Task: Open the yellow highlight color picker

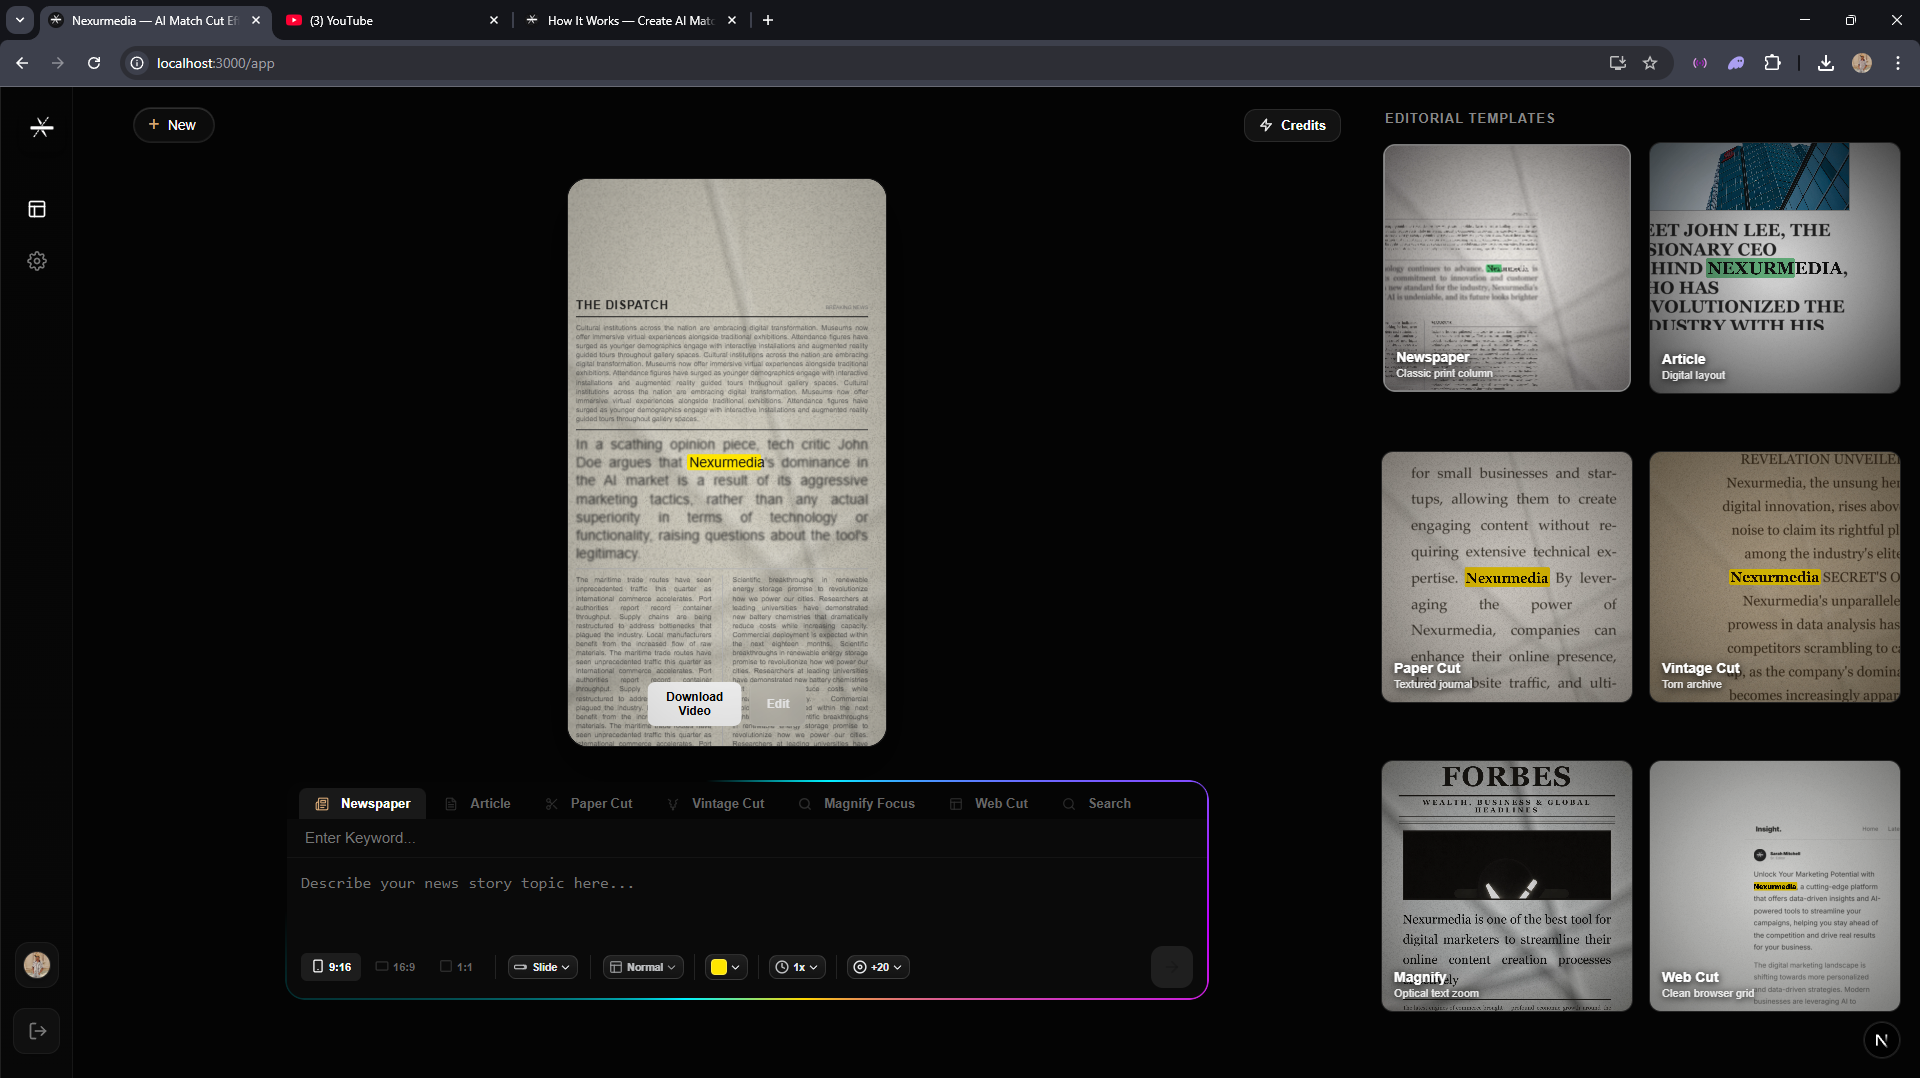Action: click(726, 967)
